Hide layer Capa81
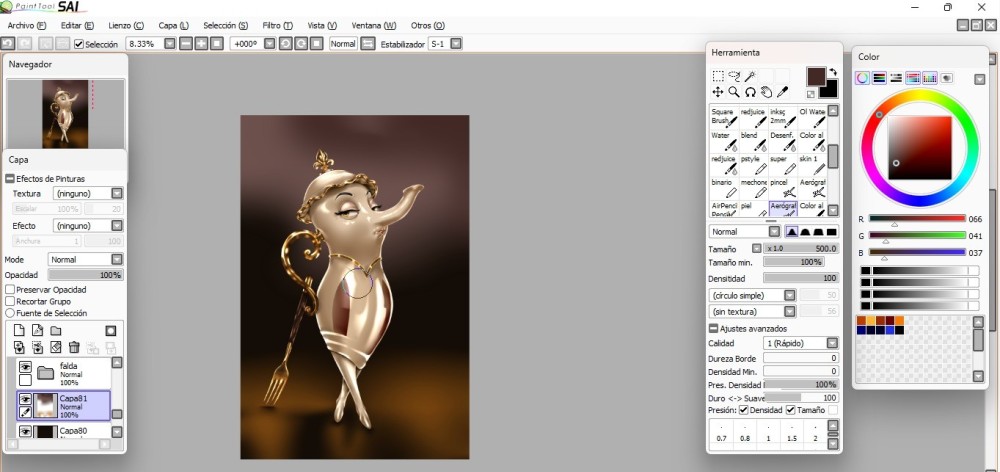 click(x=25, y=399)
